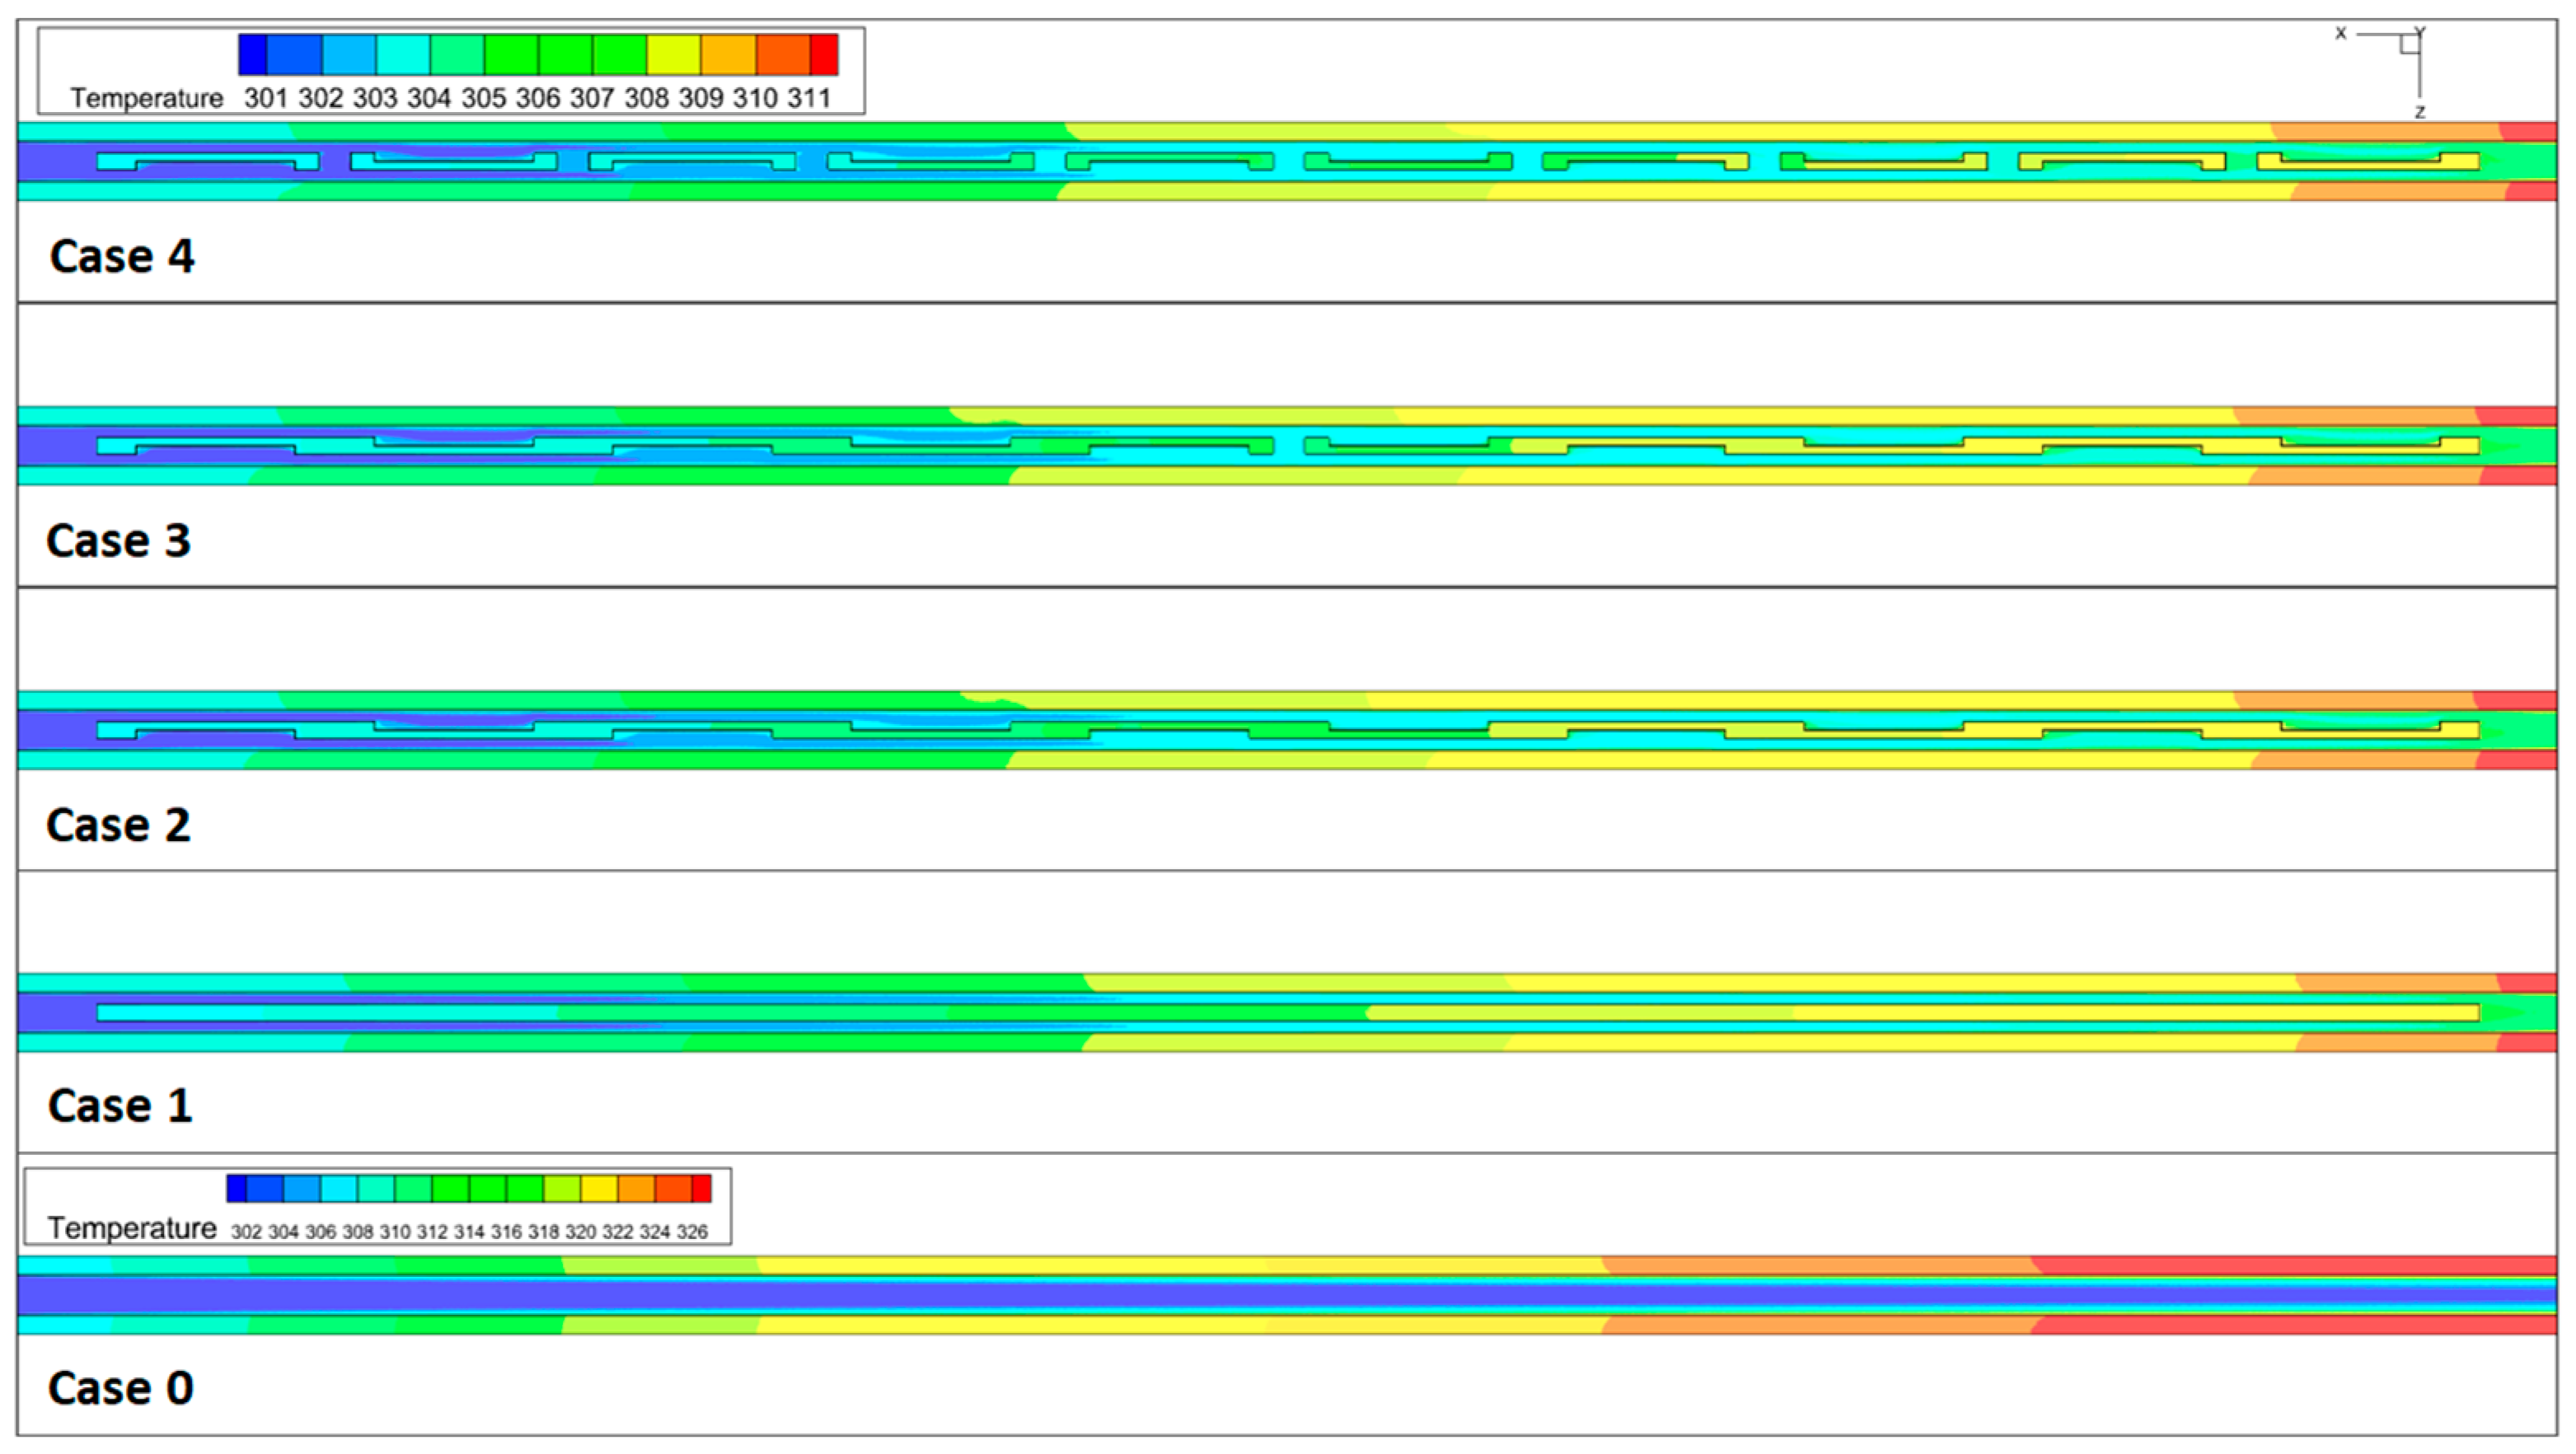The width and height of the screenshot is (2576, 1454).
Task: Click the dark blue swatch in top legend
Action: pyautogui.click(x=252, y=54)
